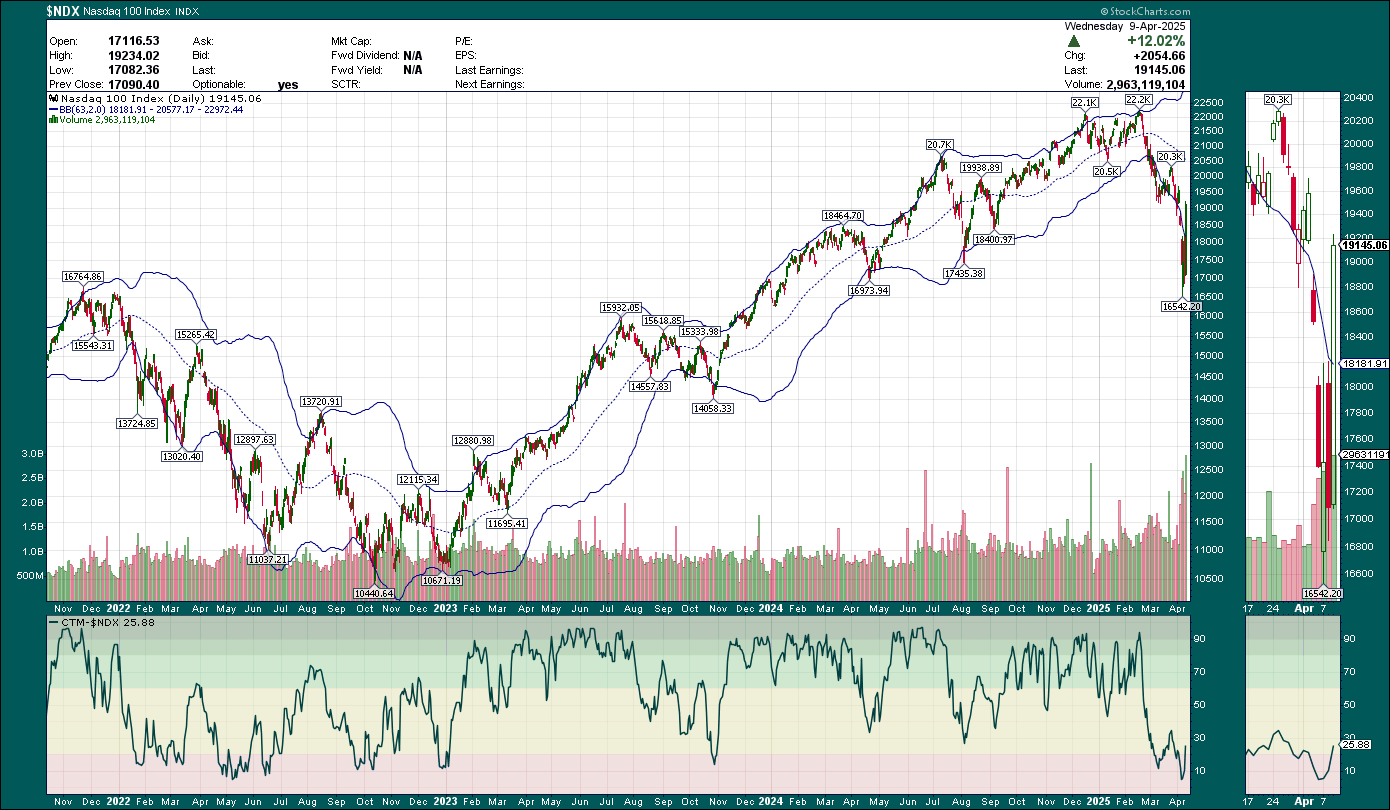
Task: Click the 25.88 CTM value tag on the right axis
Action: click(x=1356, y=745)
